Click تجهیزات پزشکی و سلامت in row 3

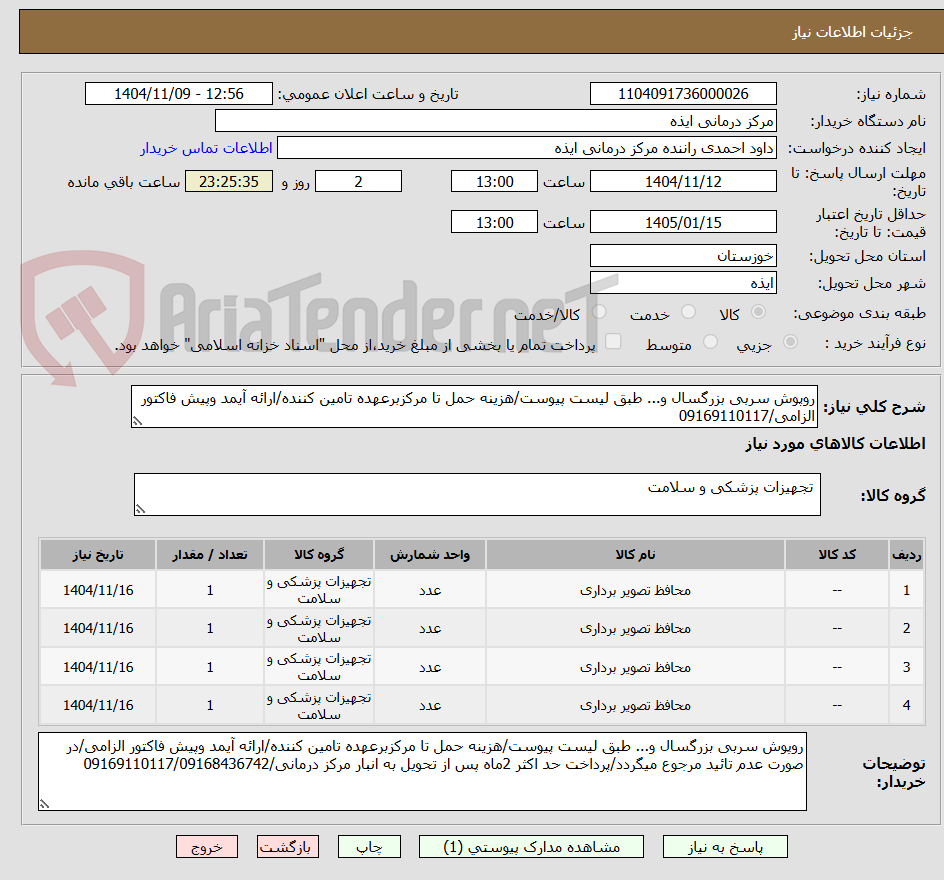point(319,667)
